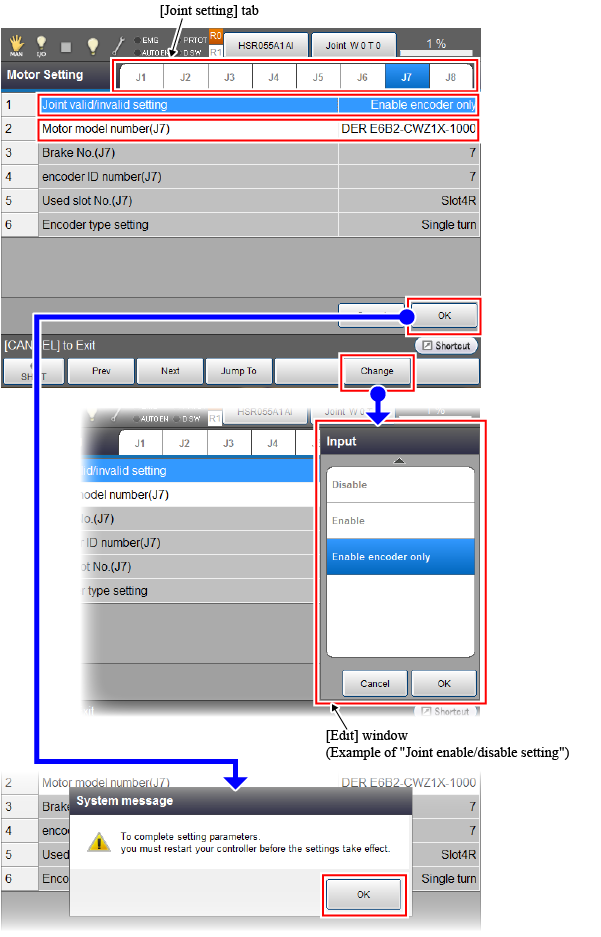Switch to the J1 joint tab
601x937 pixels.
point(142,76)
